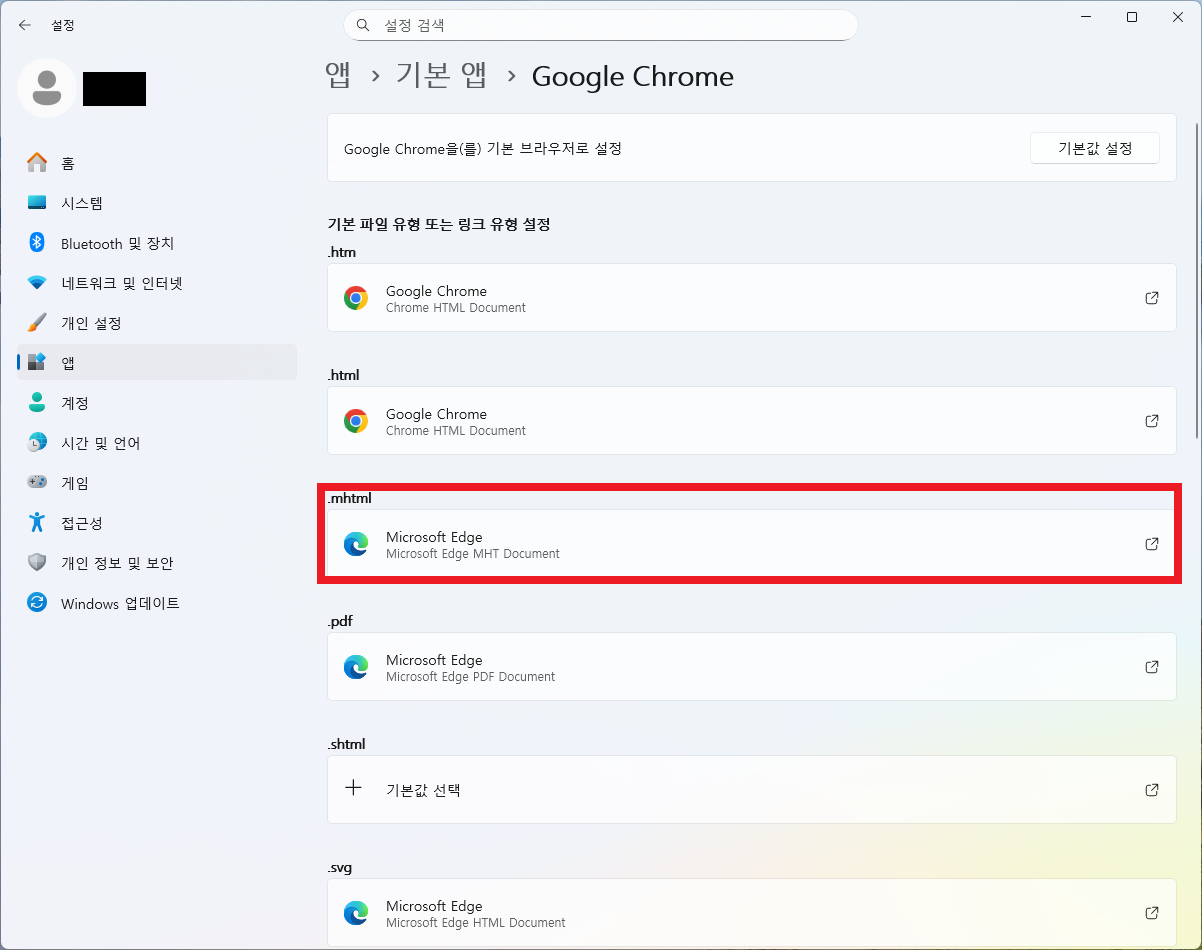Image resolution: width=1202 pixels, height=950 pixels.
Task: Go to 기본 앱 breadcrumb link
Action: tap(442, 76)
